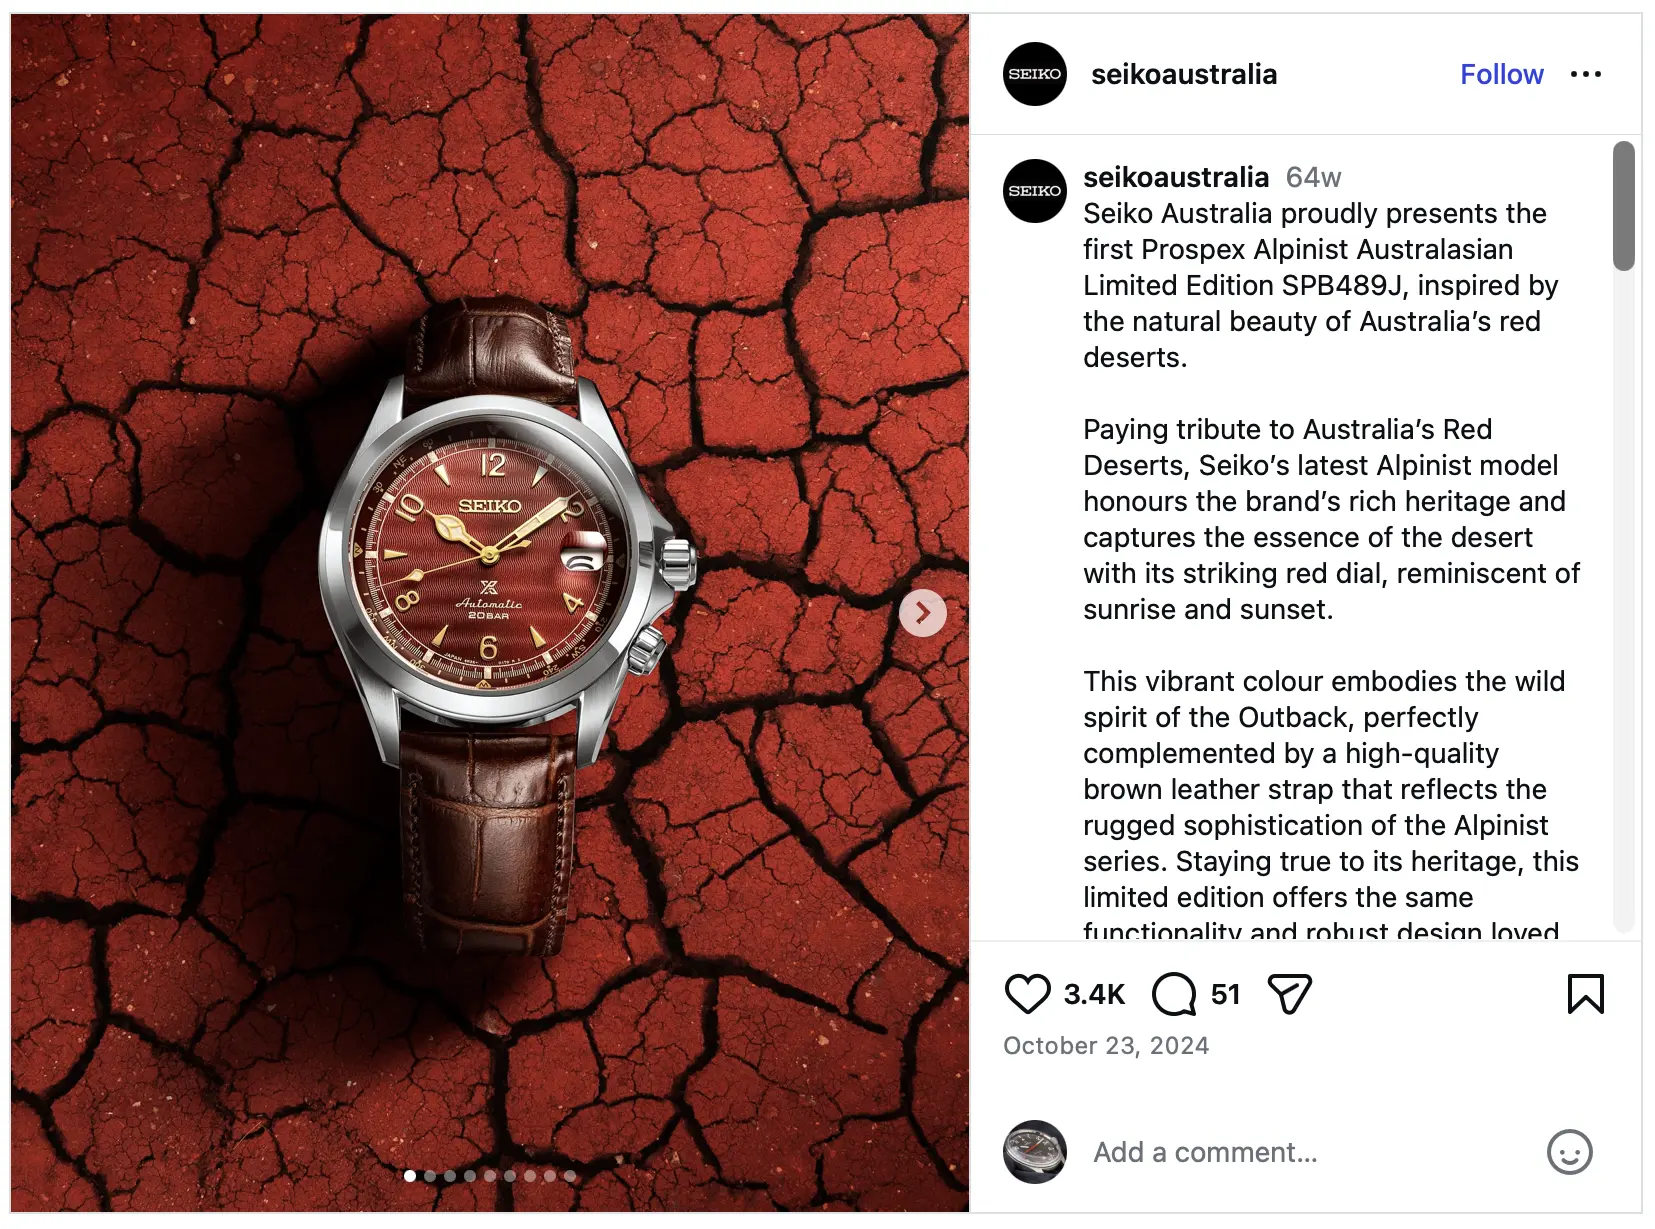Screen dimensions: 1655x1229
Task: Open the October 23, 2024 post date
Action: click(1106, 1046)
